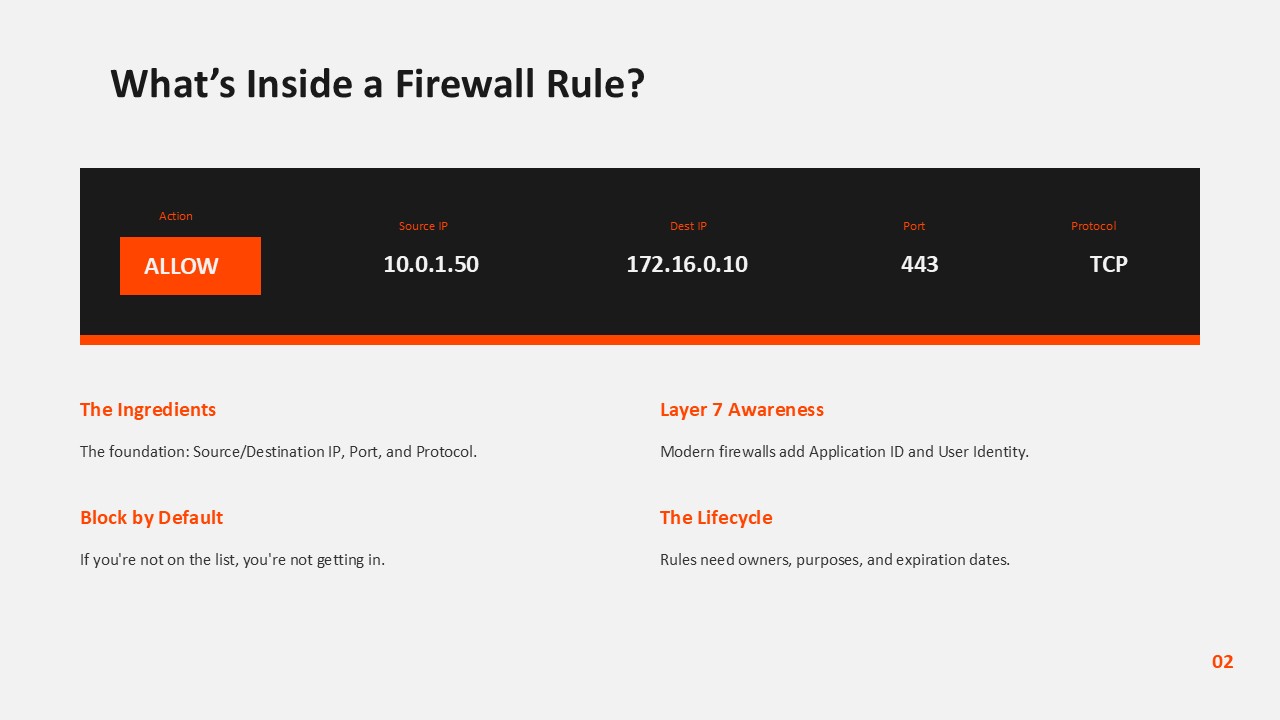Click the orange bar beneath the rule panel
The height and width of the screenshot is (720, 1280).
click(x=640, y=340)
